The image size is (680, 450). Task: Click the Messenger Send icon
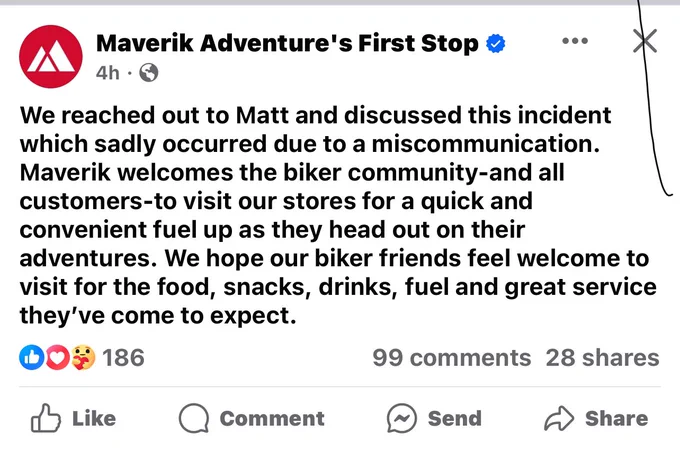pos(402,418)
